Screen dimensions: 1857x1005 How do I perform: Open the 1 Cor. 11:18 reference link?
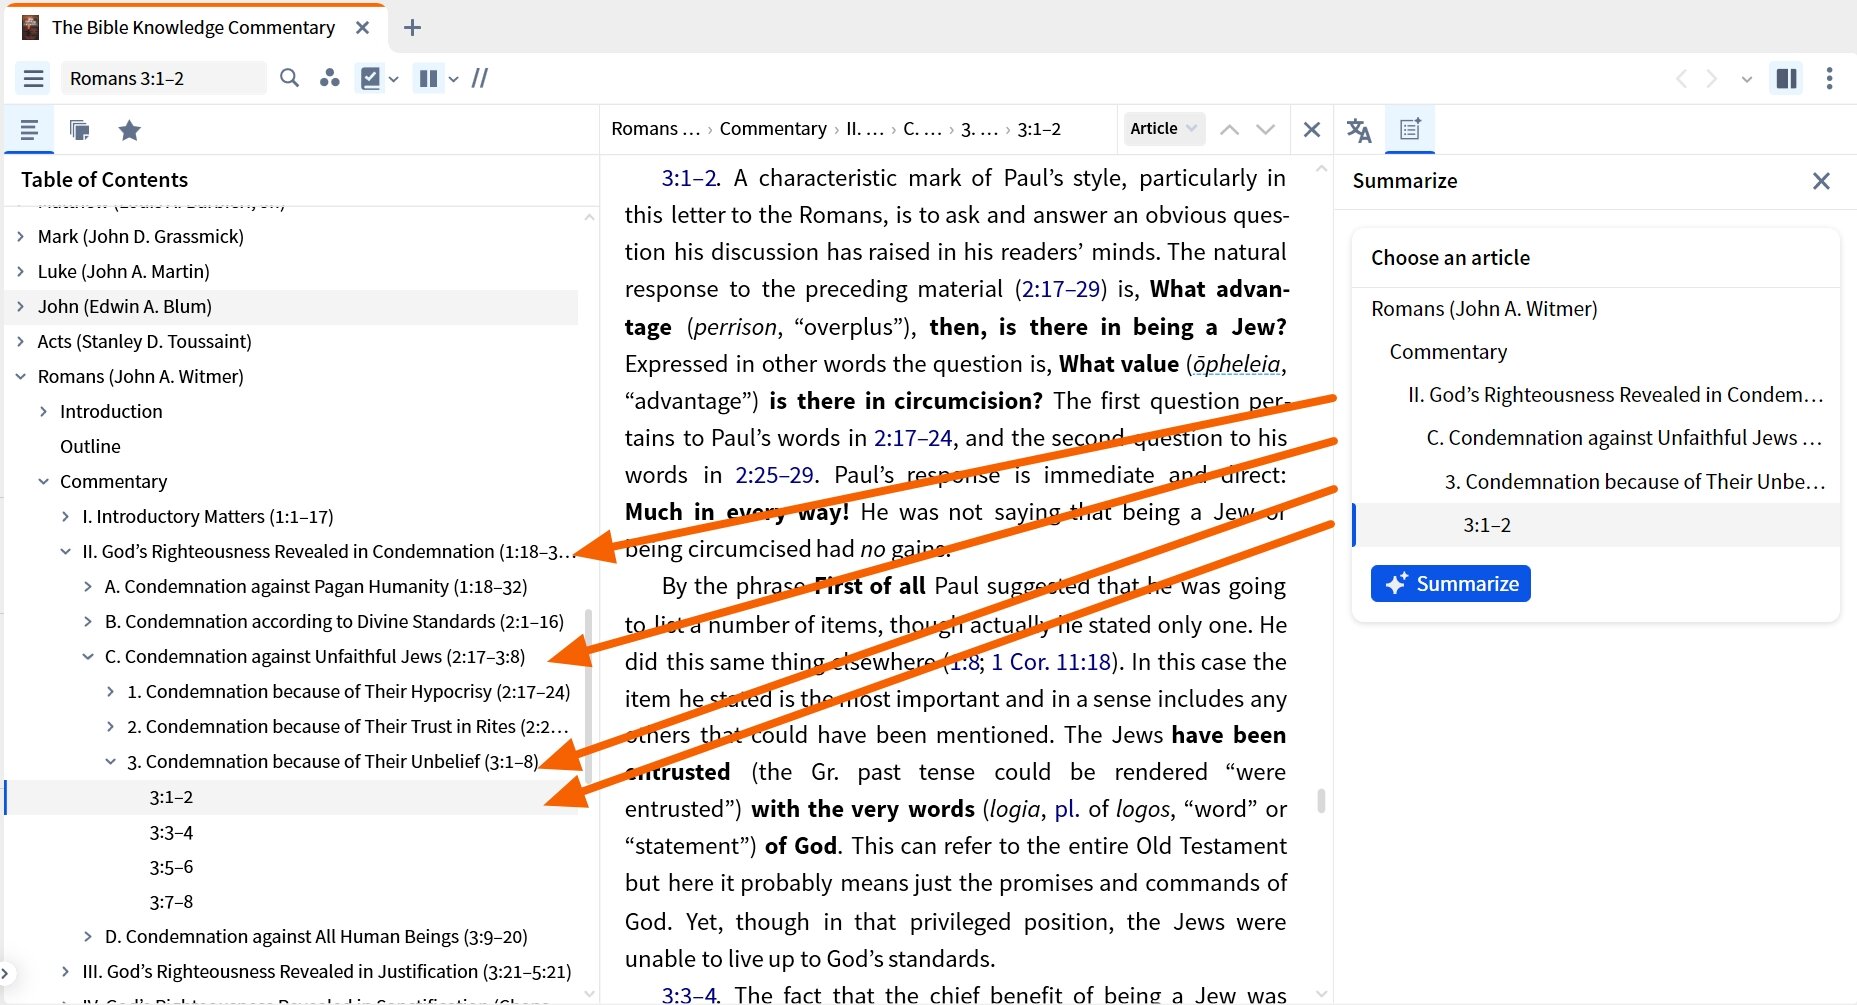(1051, 661)
